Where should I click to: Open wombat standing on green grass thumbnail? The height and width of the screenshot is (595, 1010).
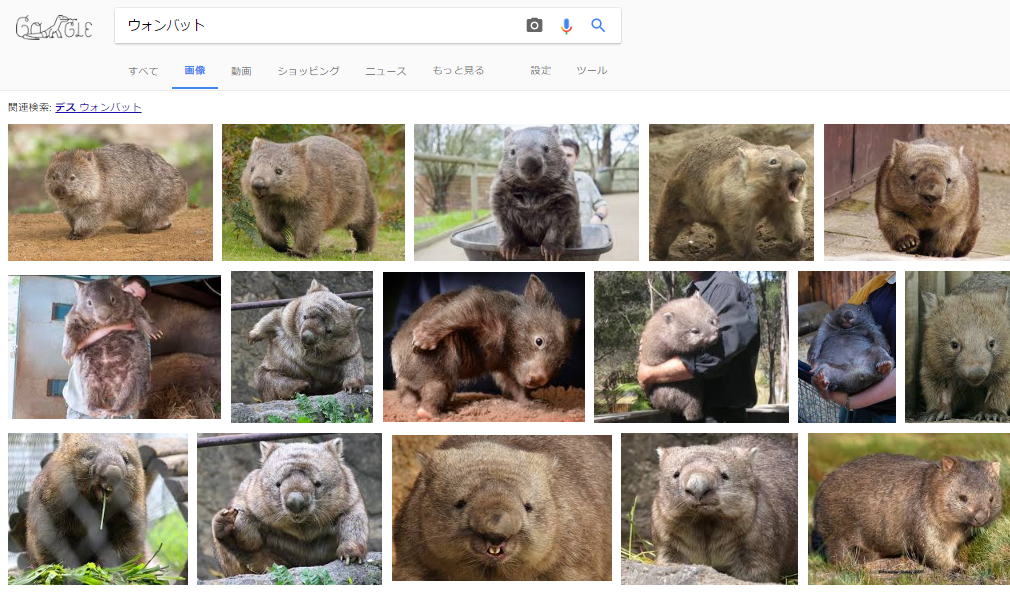[313, 193]
